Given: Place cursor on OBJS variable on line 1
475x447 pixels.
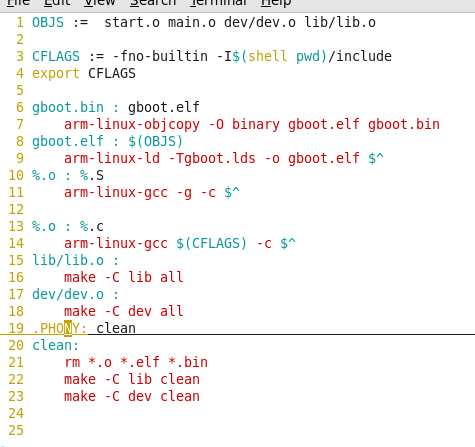Looking at the screenshot, I should tap(48, 22).
